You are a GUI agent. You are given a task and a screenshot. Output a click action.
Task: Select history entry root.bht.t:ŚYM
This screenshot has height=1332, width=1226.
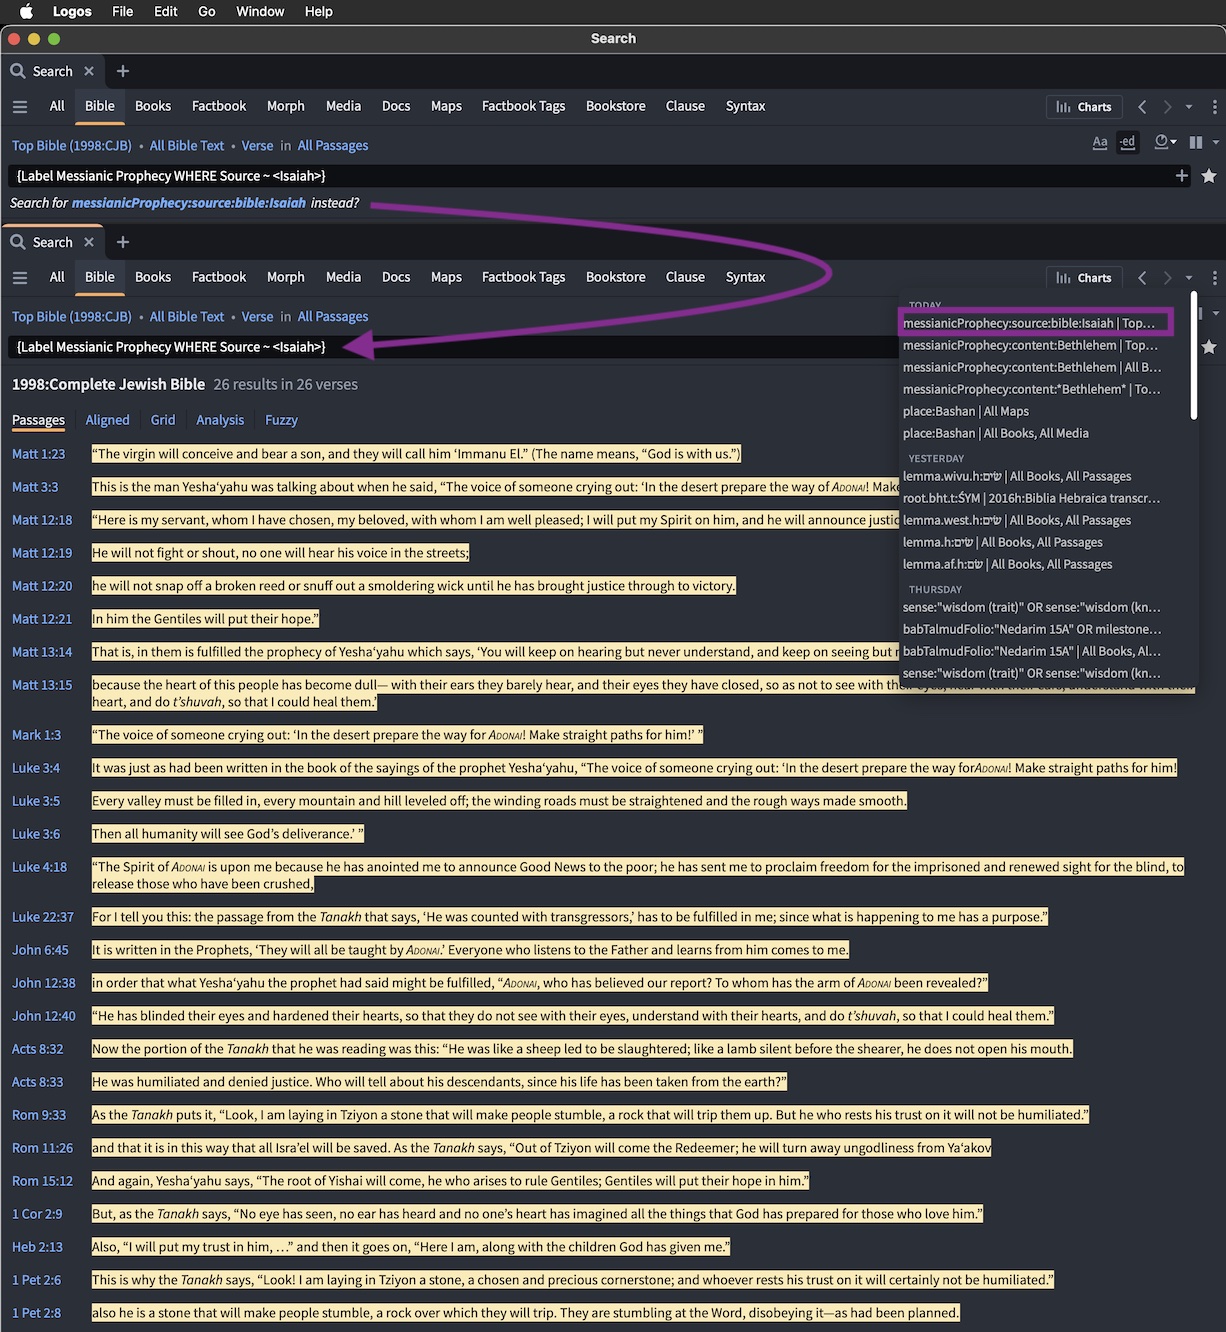point(1032,498)
